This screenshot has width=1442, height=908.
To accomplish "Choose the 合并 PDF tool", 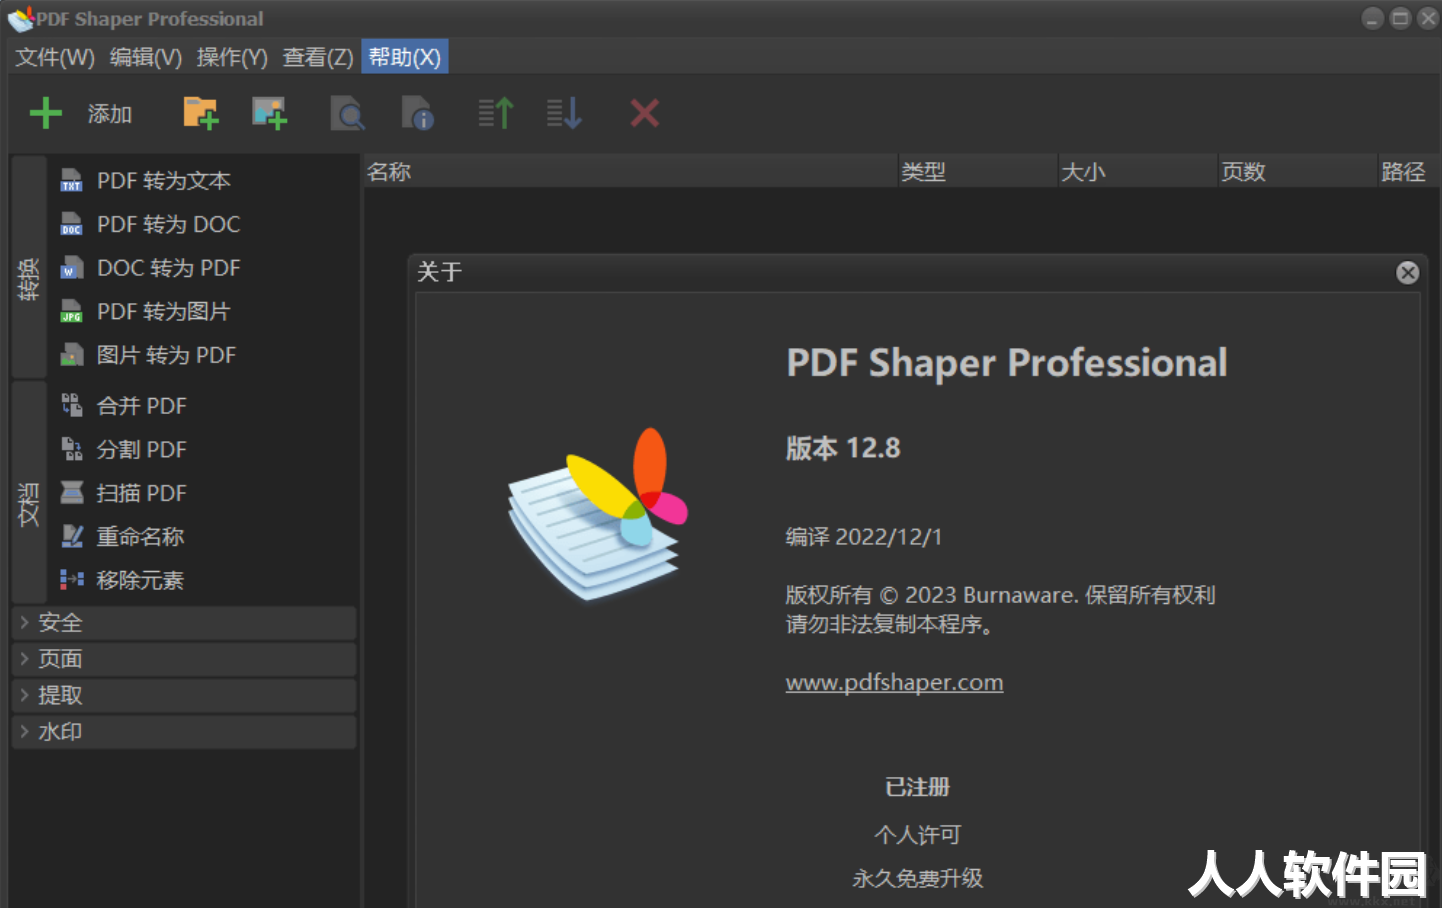I will click(142, 405).
